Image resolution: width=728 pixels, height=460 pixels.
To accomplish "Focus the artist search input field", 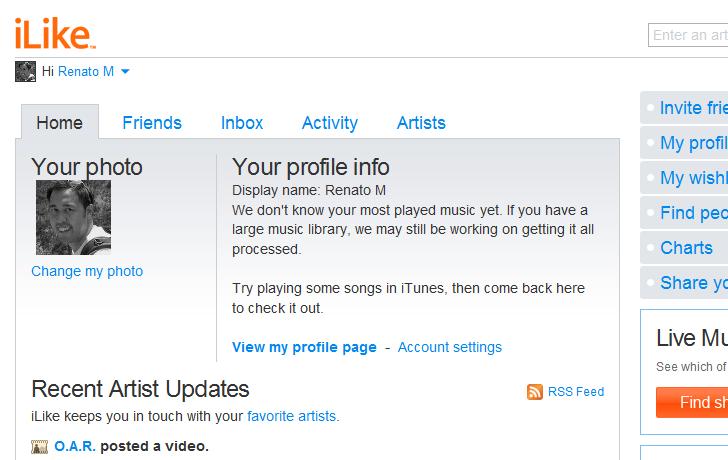I will tap(690, 35).
